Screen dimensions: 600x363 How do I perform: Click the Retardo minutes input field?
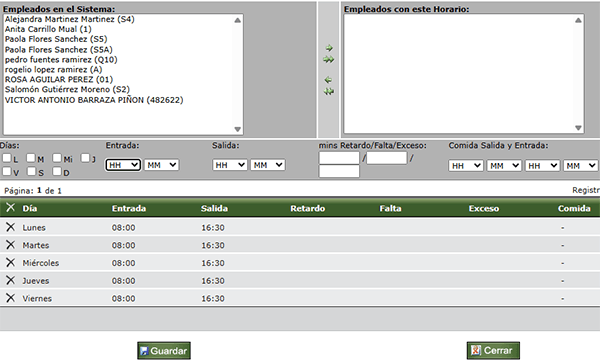coord(339,158)
